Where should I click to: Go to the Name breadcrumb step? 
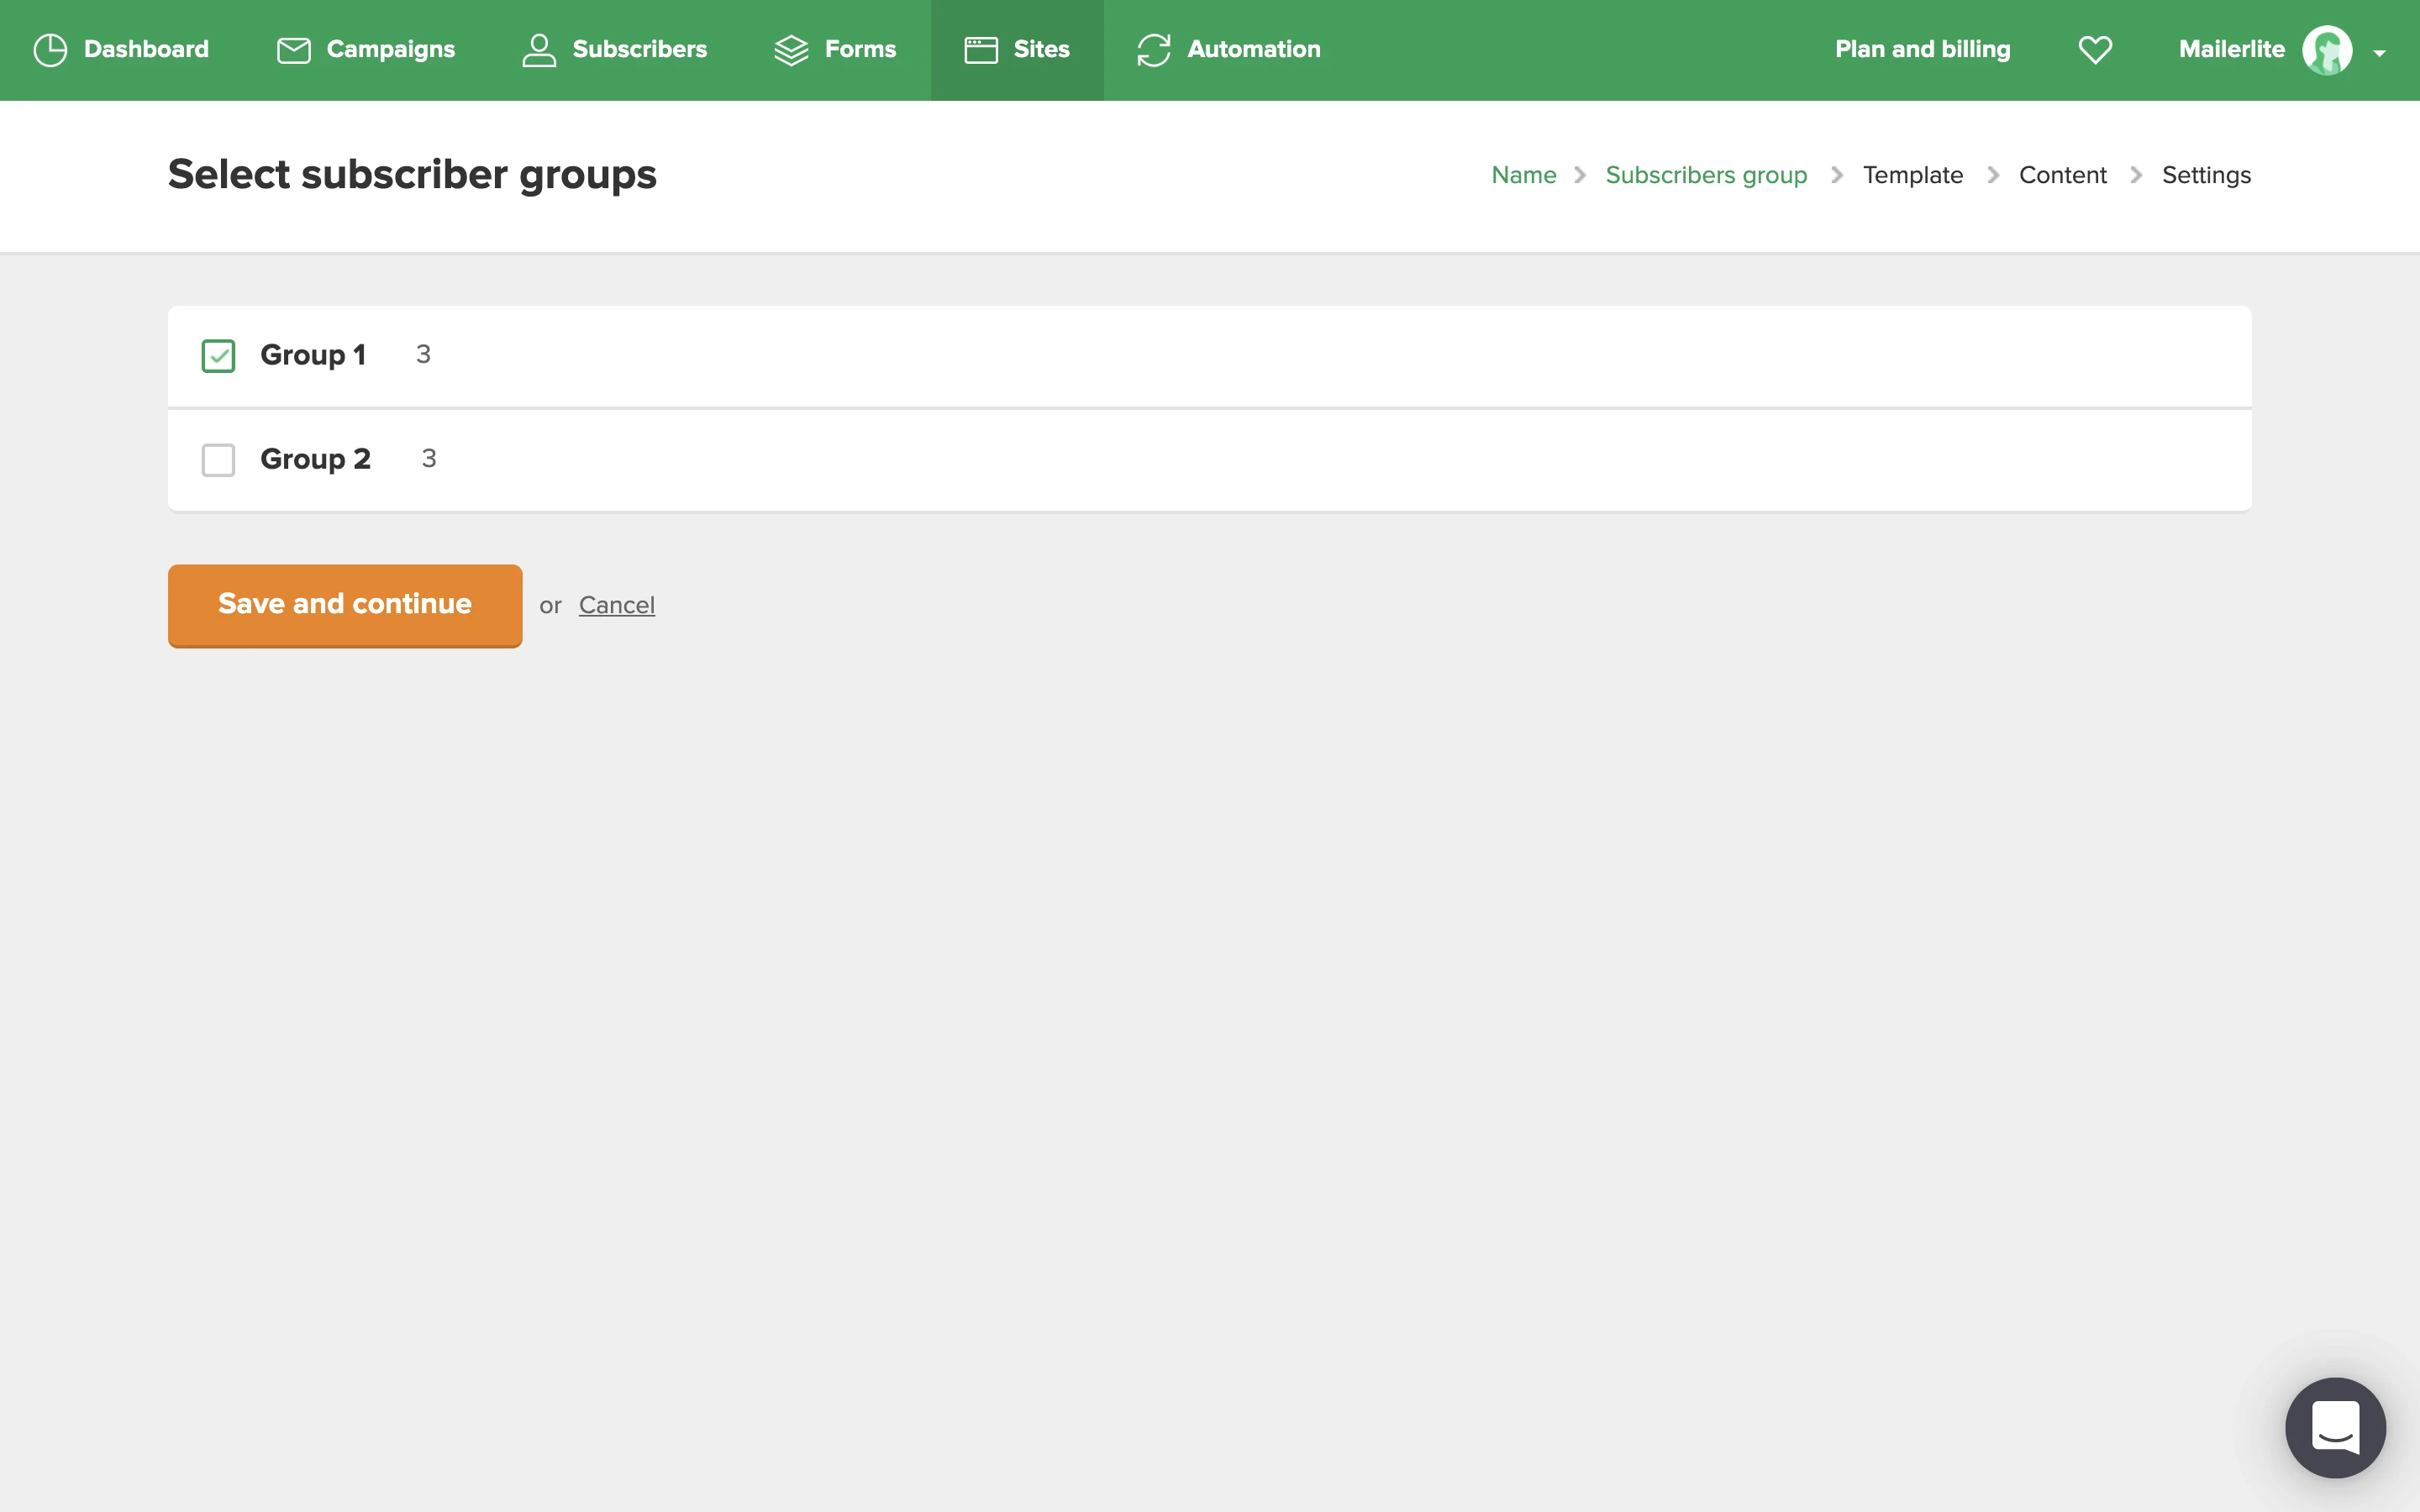1523,175
